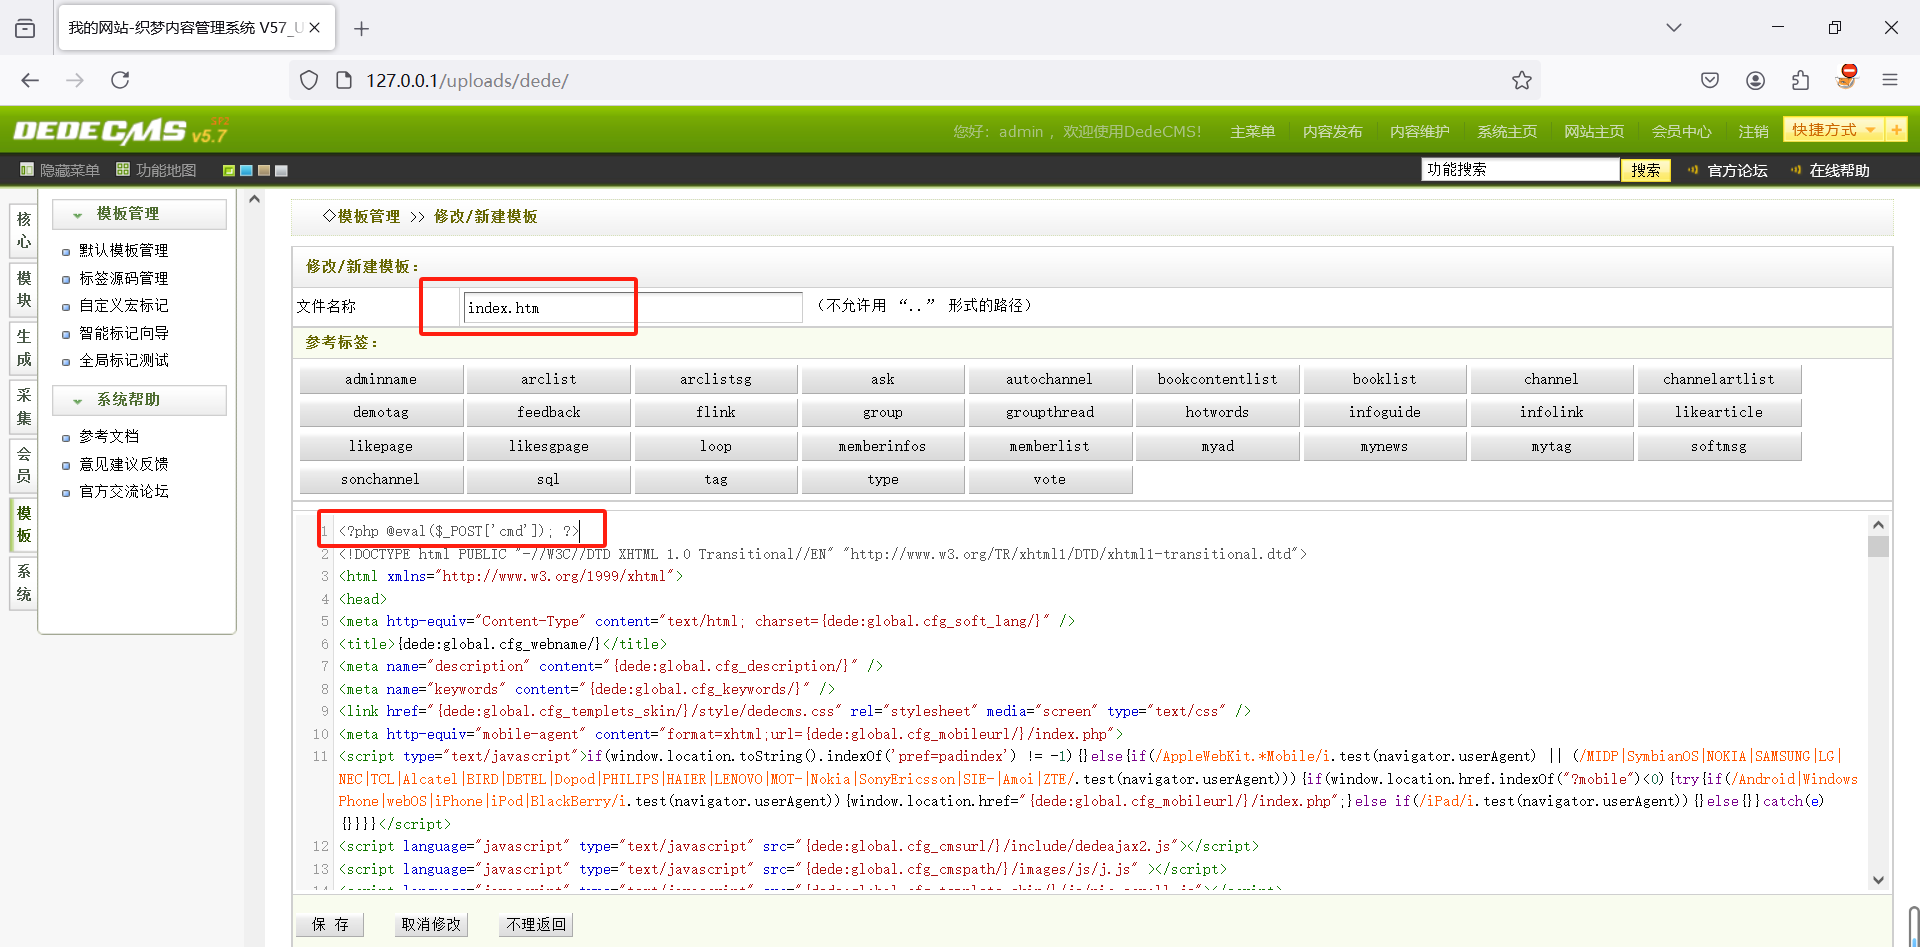Go back to previous page
Screen dimensions: 1920x947
(30, 80)
